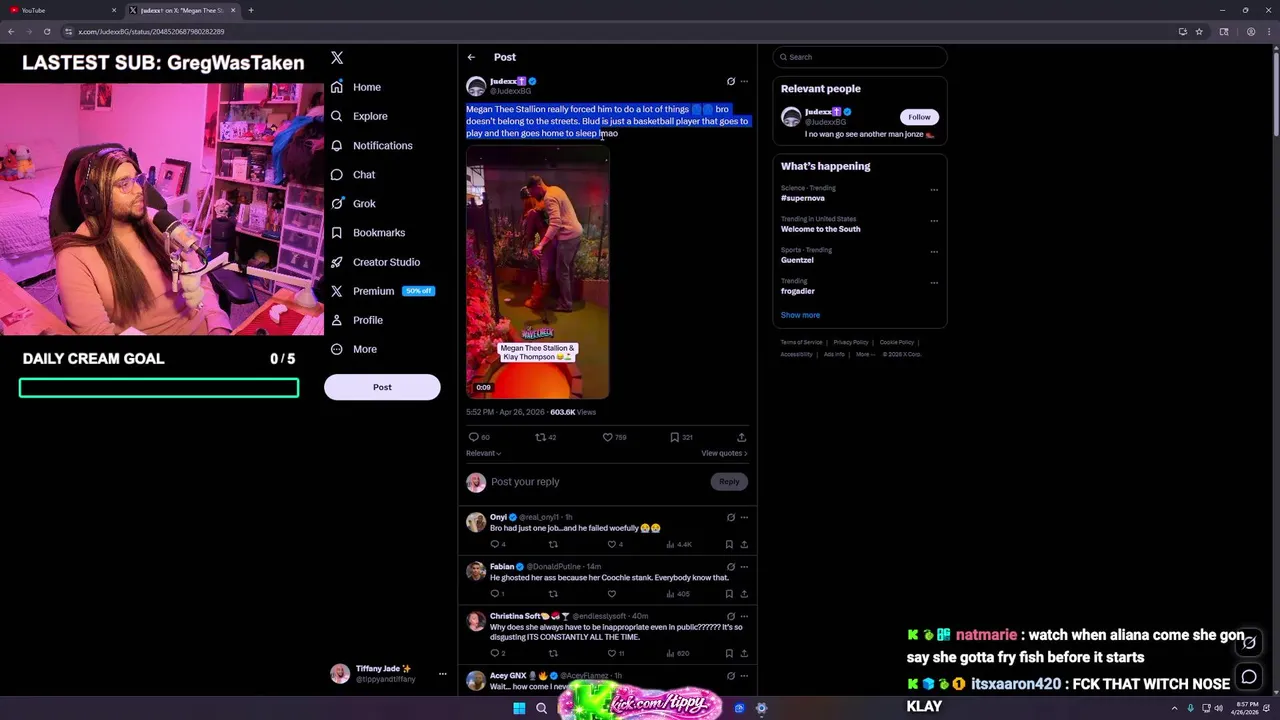Like Christina Soft's reply

point(615,653)
